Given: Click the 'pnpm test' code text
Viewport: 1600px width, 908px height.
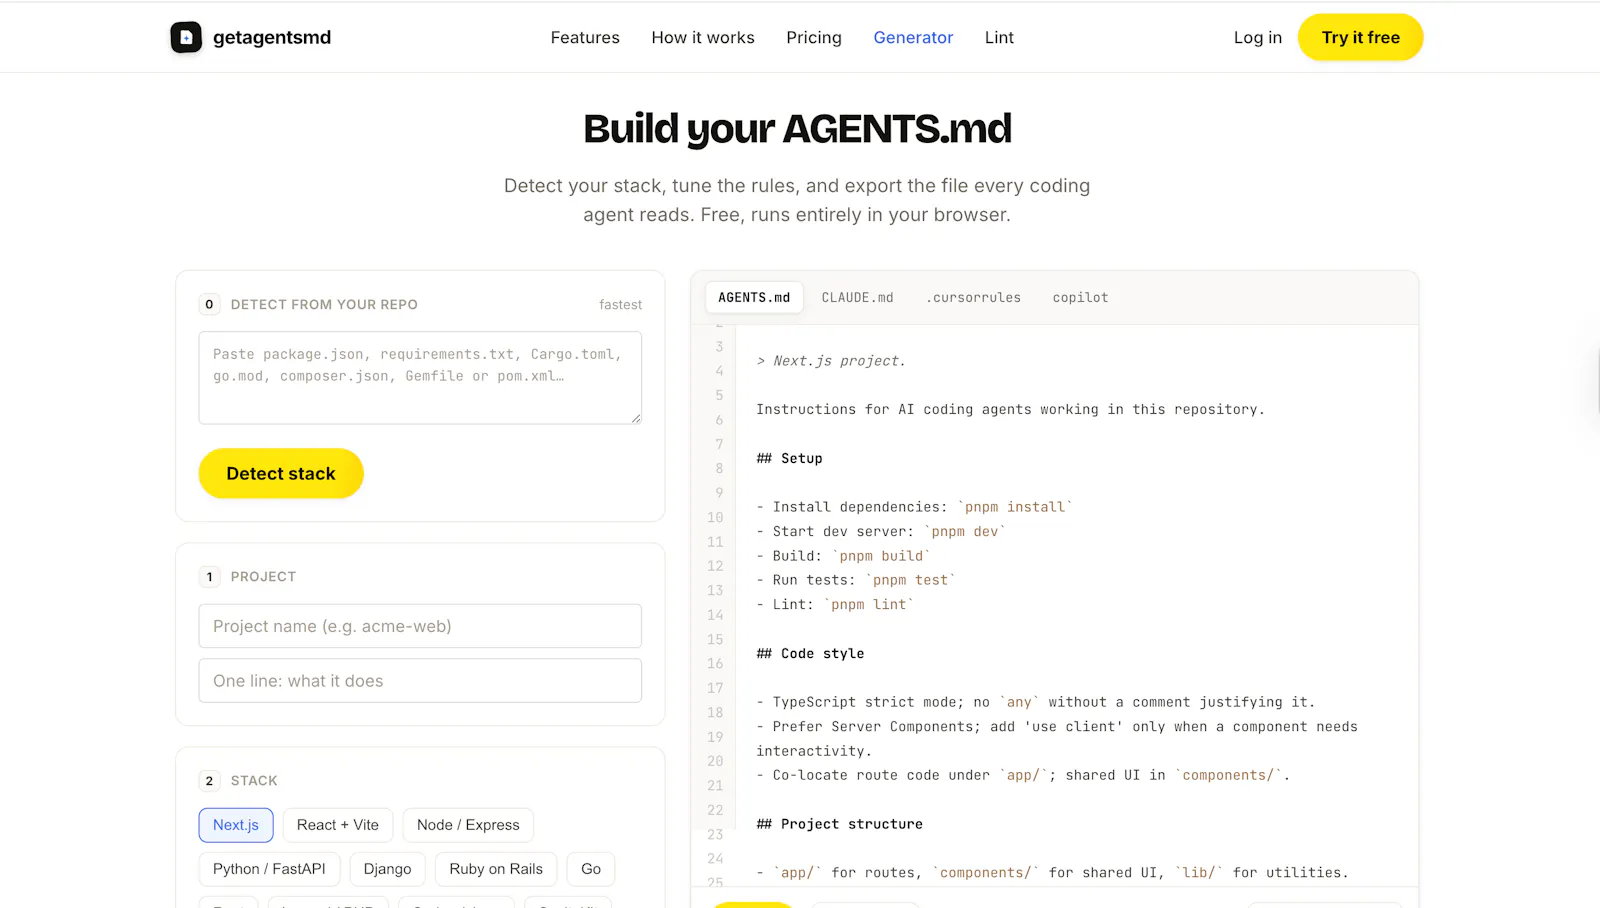Looking at the screenshot, I should click(x=910, y=580).
